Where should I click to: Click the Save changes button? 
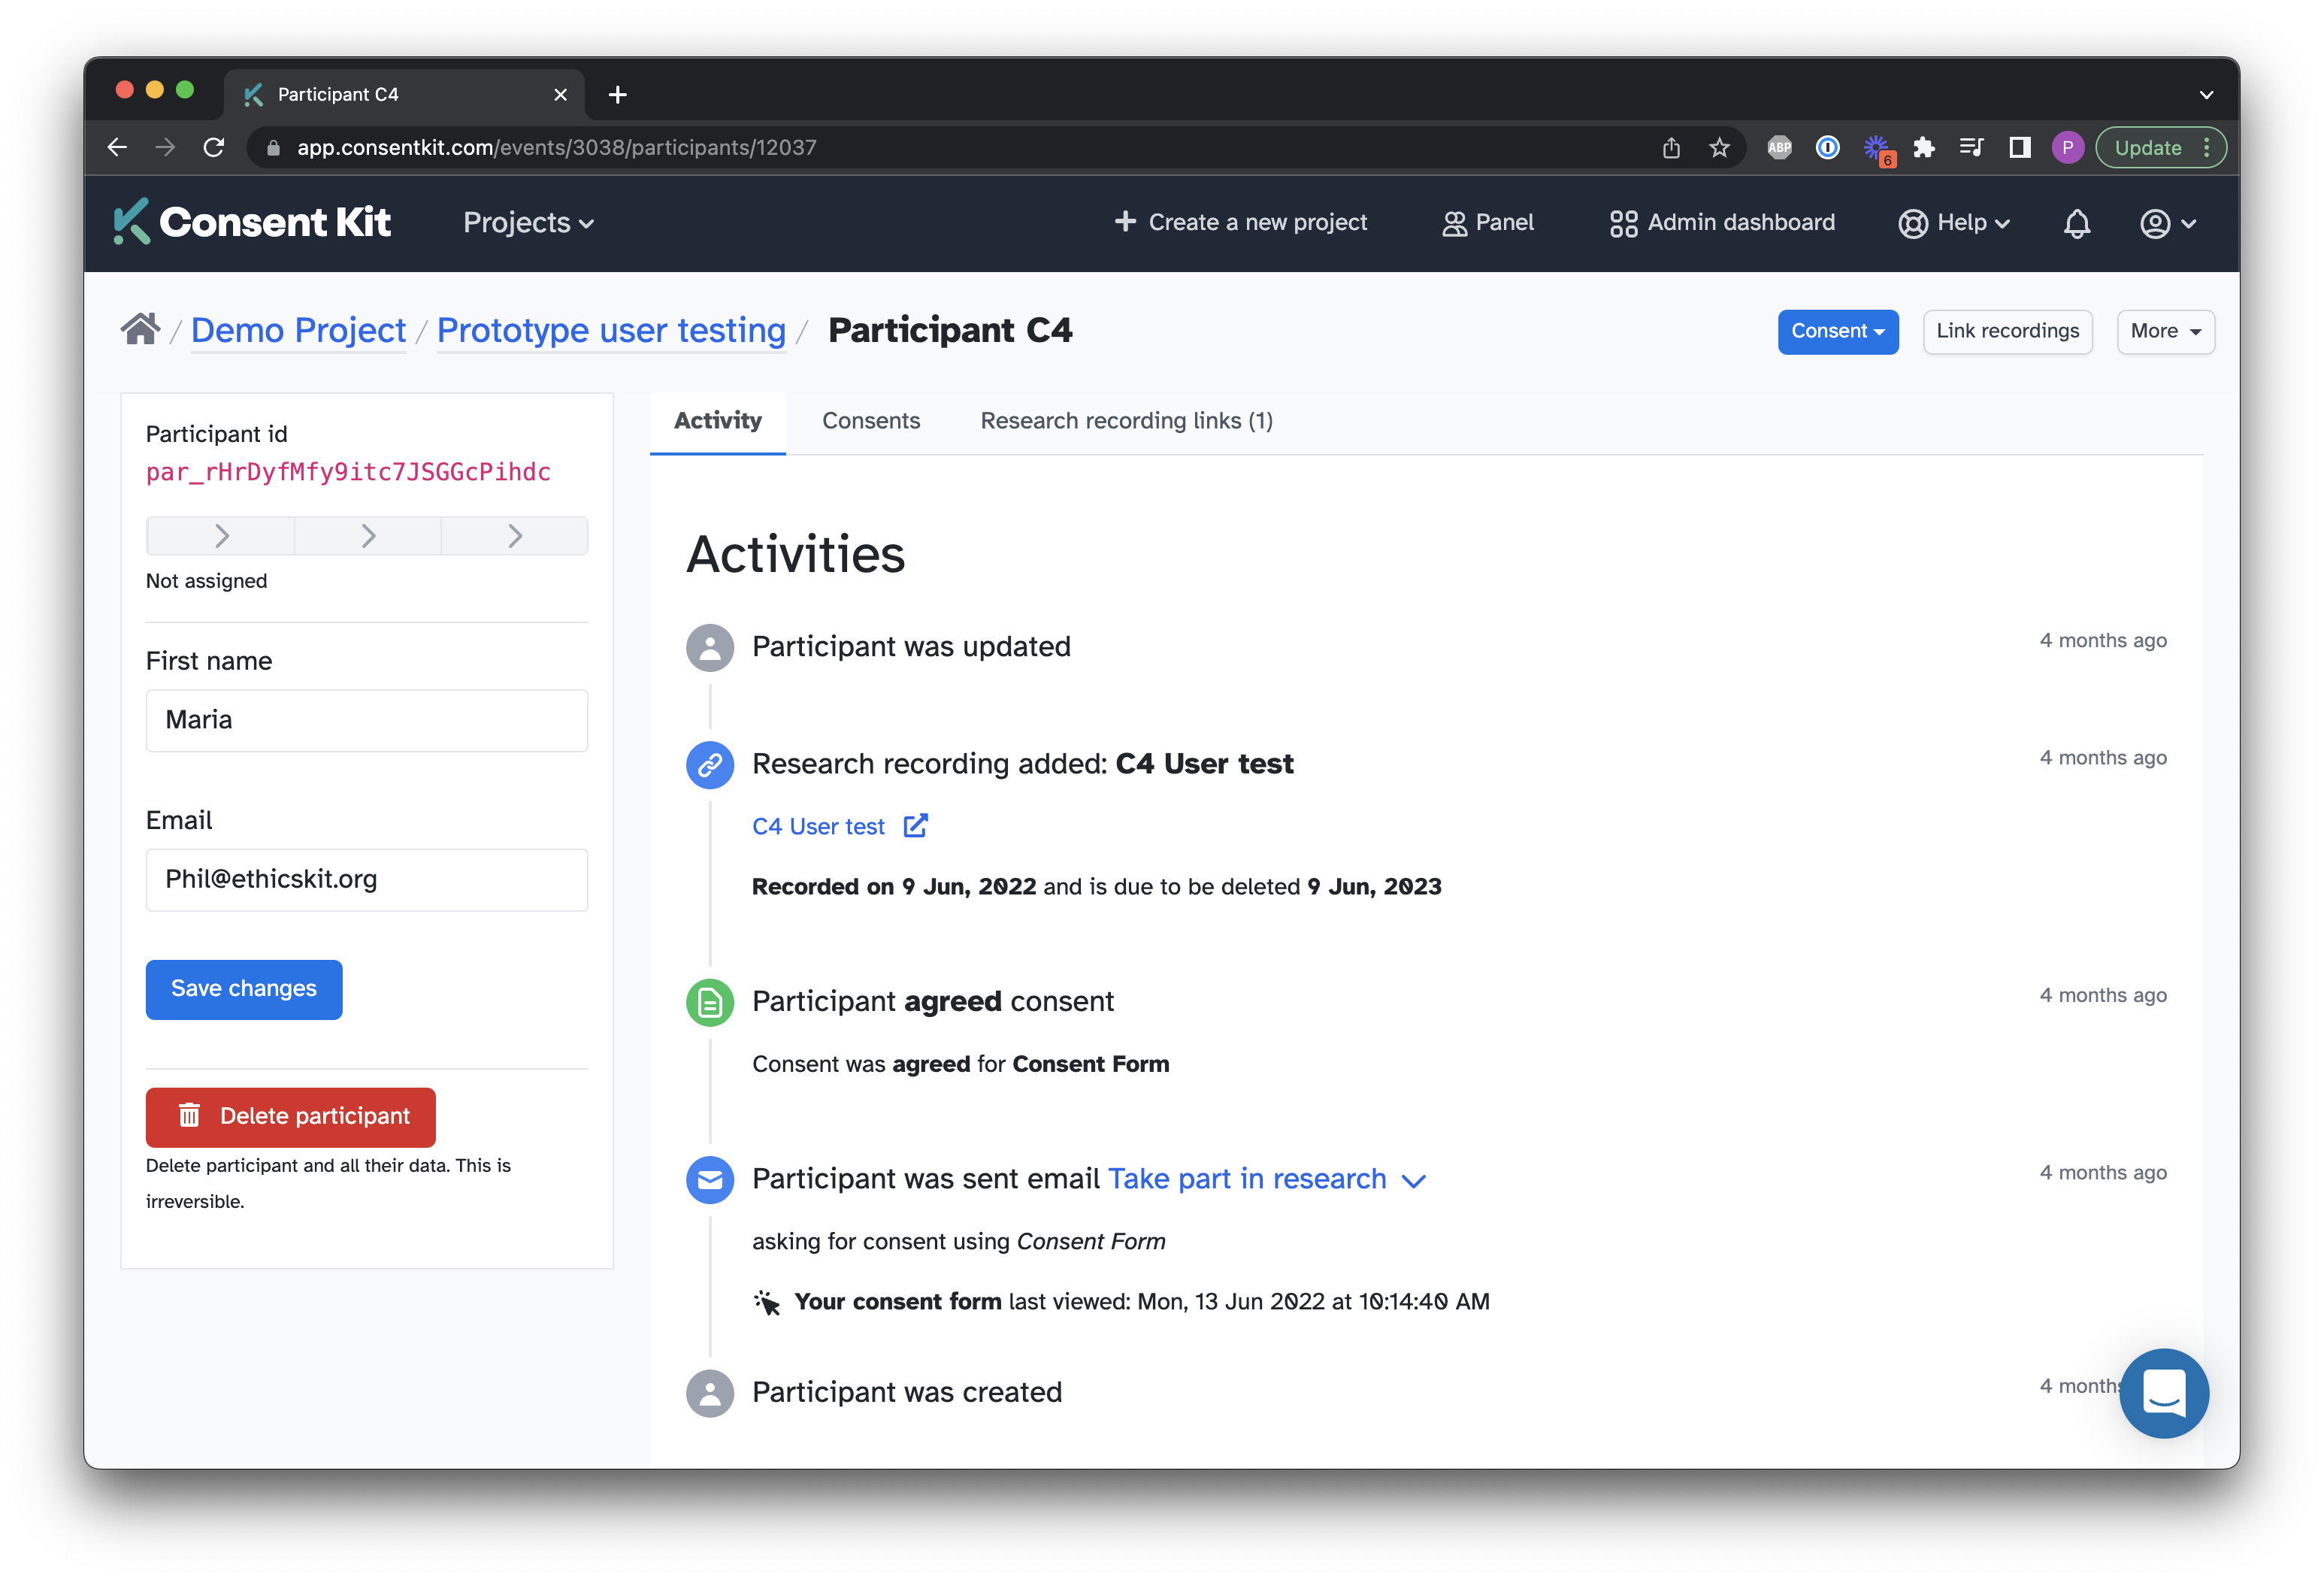pos(244,989)
